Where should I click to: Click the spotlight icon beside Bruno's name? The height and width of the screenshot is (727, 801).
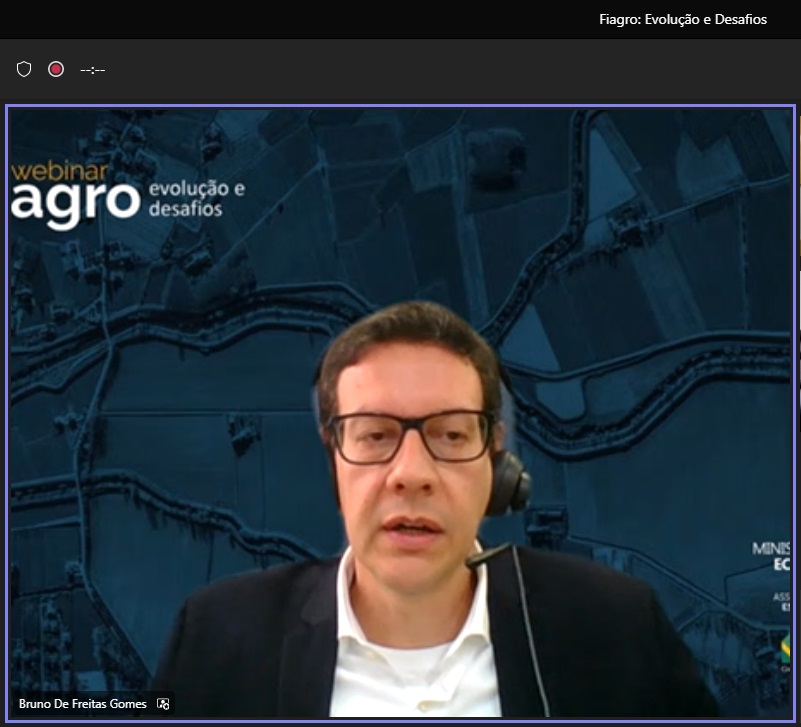pos(163,704)
